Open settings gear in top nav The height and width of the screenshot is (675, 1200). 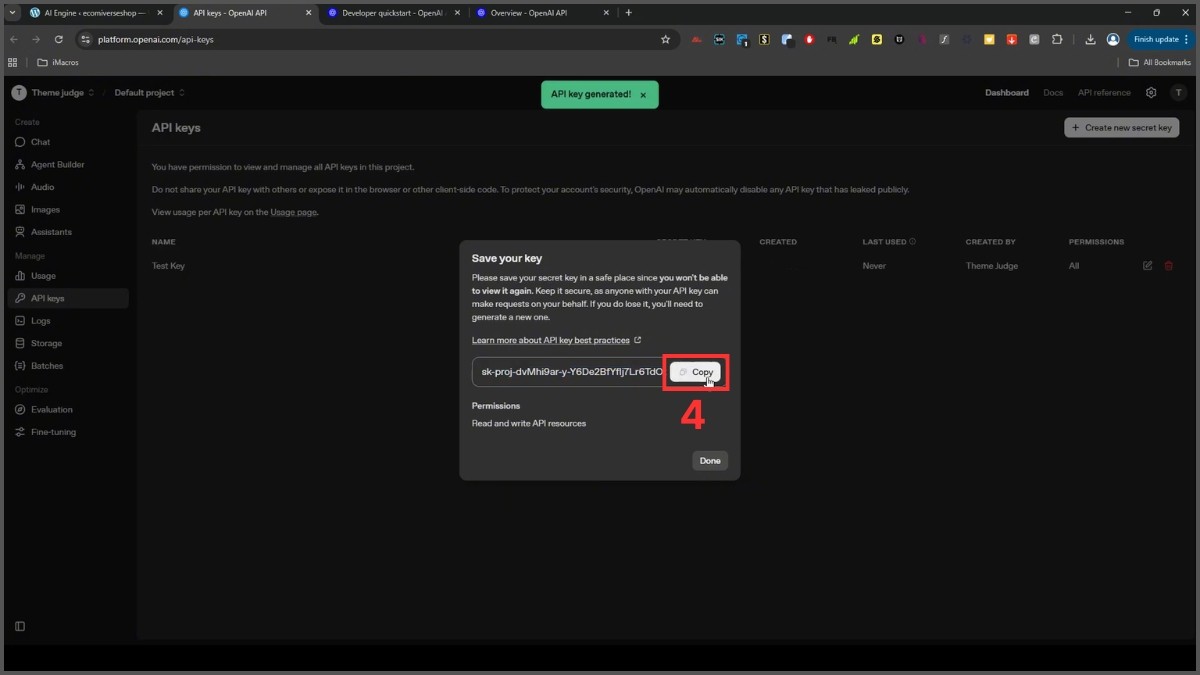click(x=1151, y=93)
